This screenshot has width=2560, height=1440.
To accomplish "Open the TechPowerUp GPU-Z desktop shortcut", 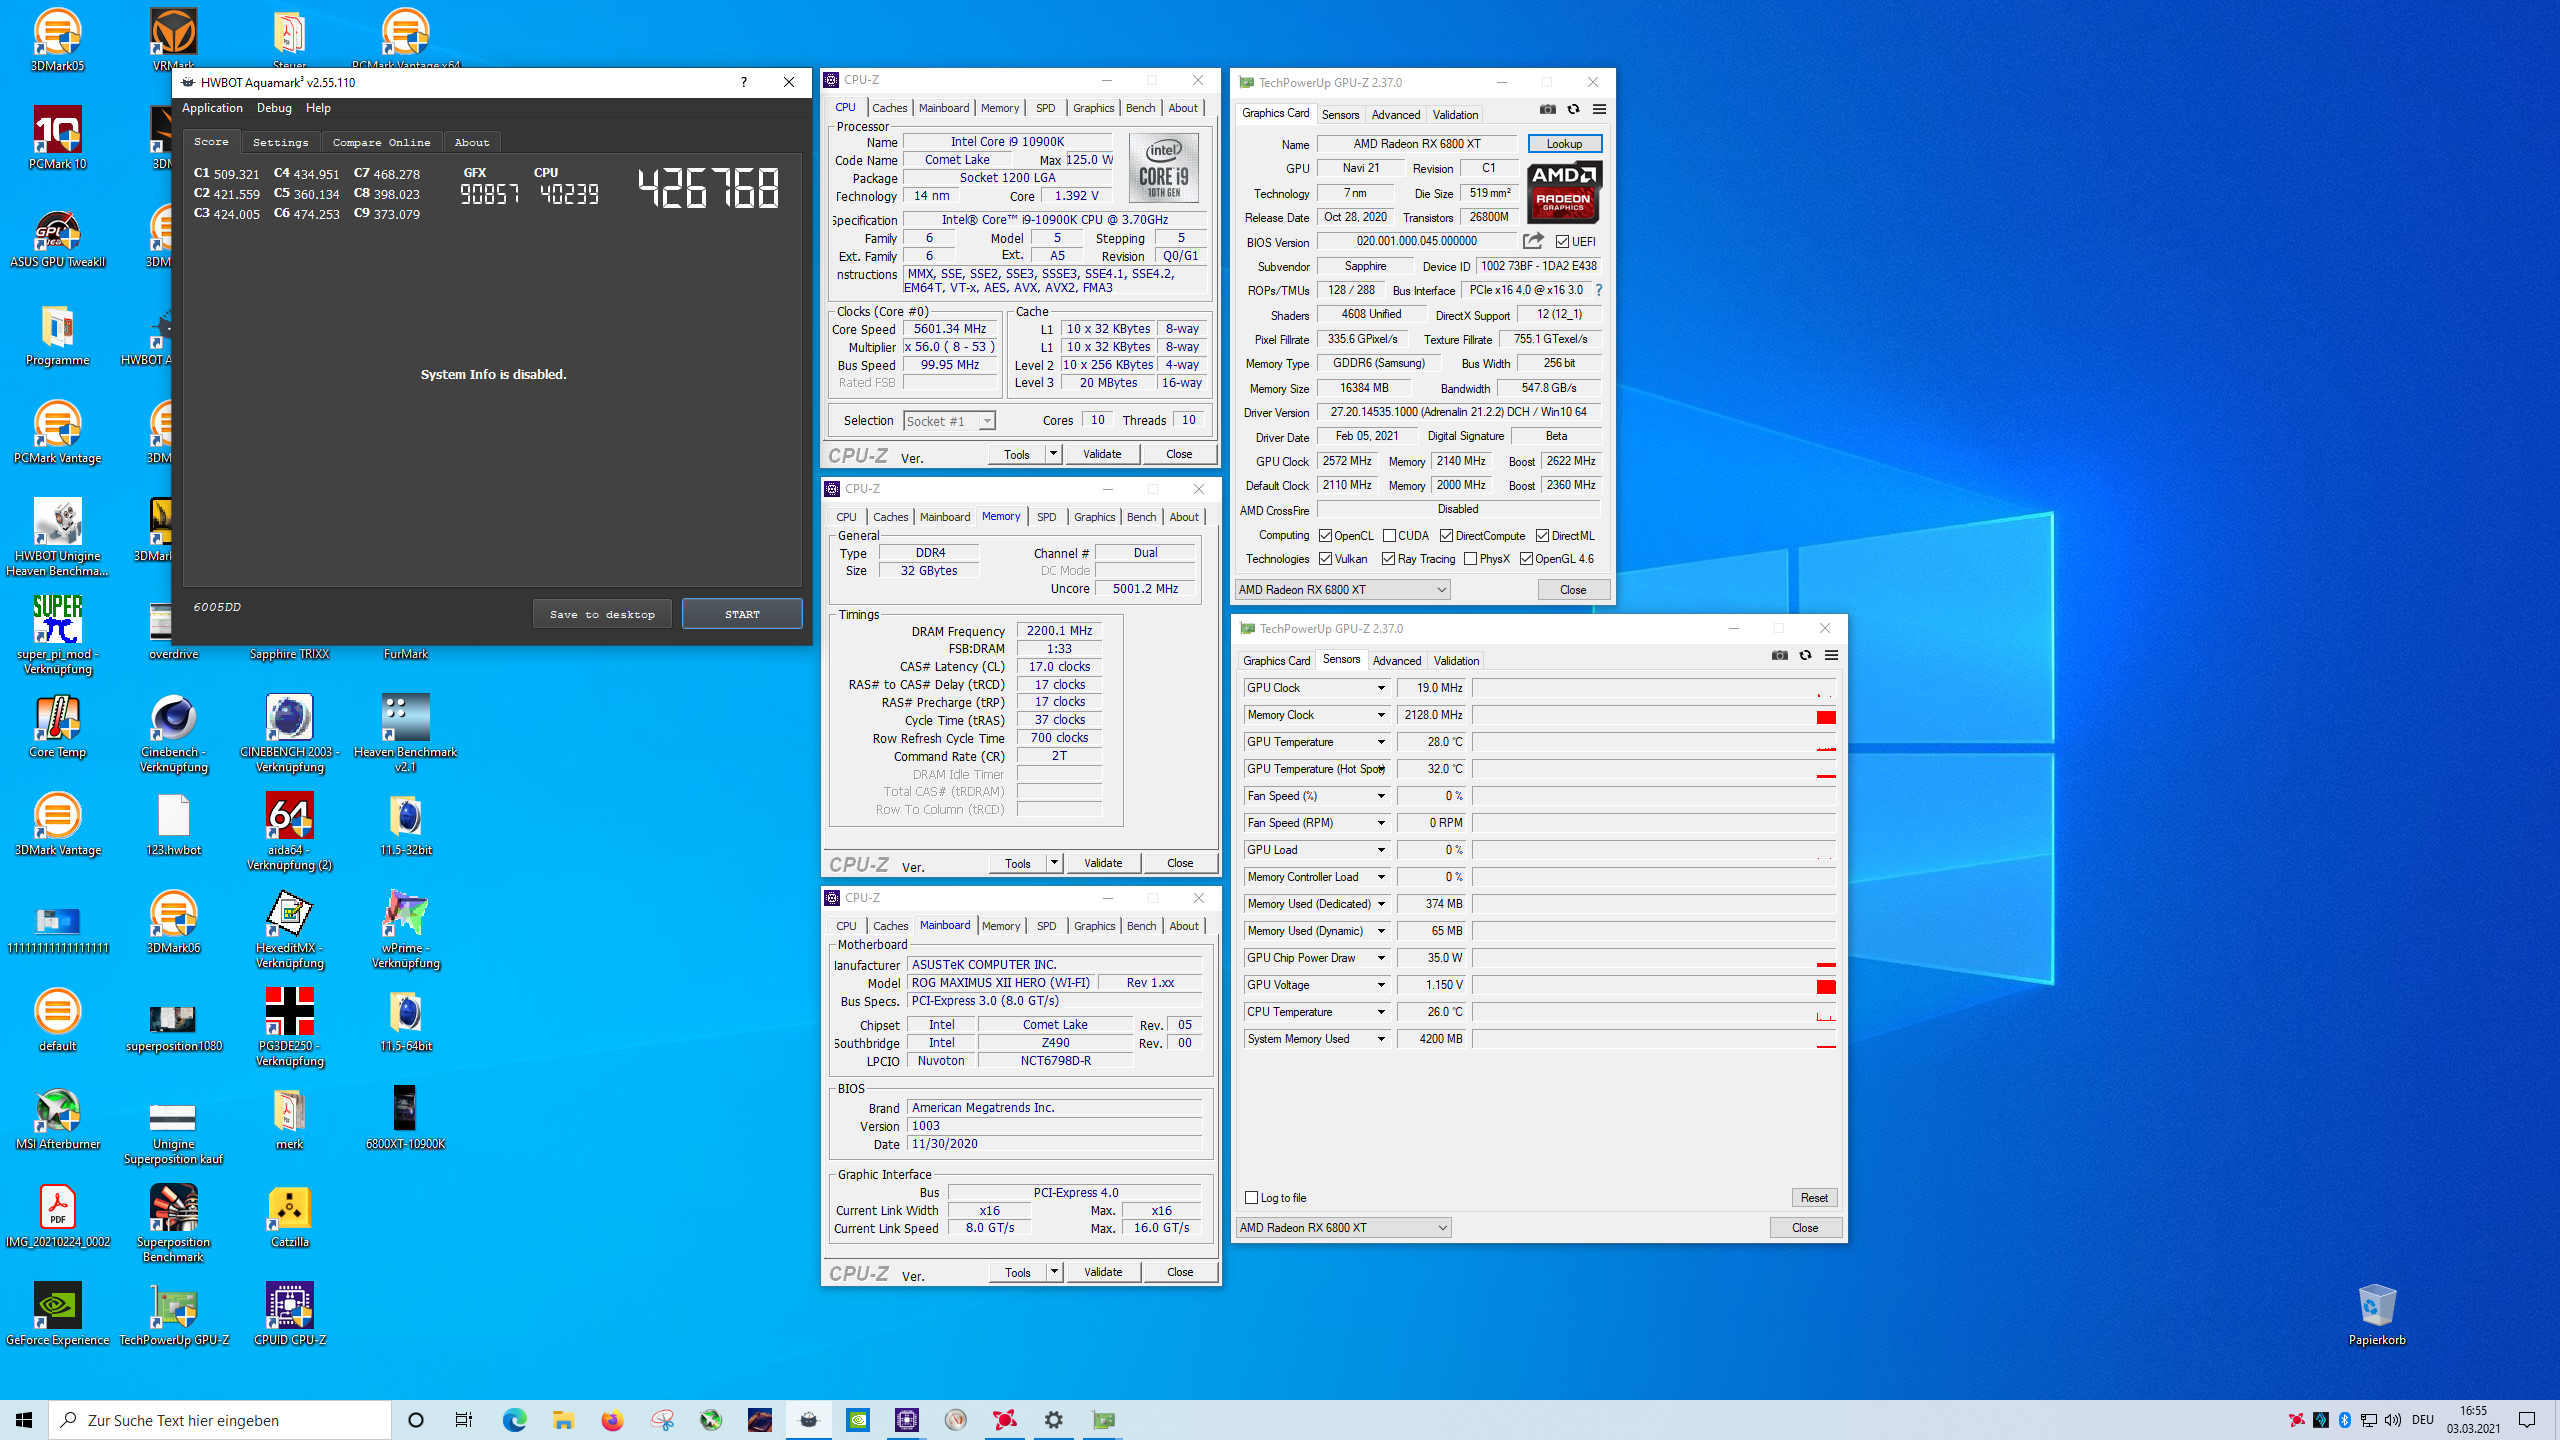I will (x=174, y=1316).
